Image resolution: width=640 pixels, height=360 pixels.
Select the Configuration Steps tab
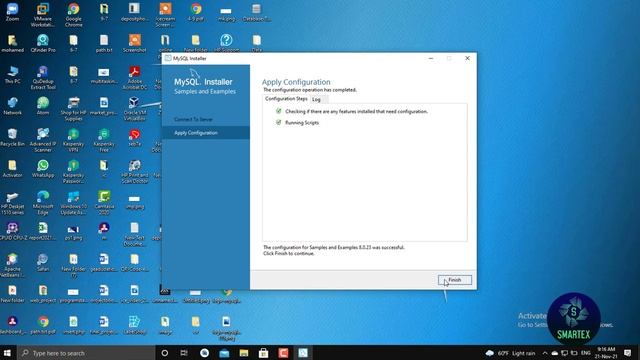tap(286, 99)
